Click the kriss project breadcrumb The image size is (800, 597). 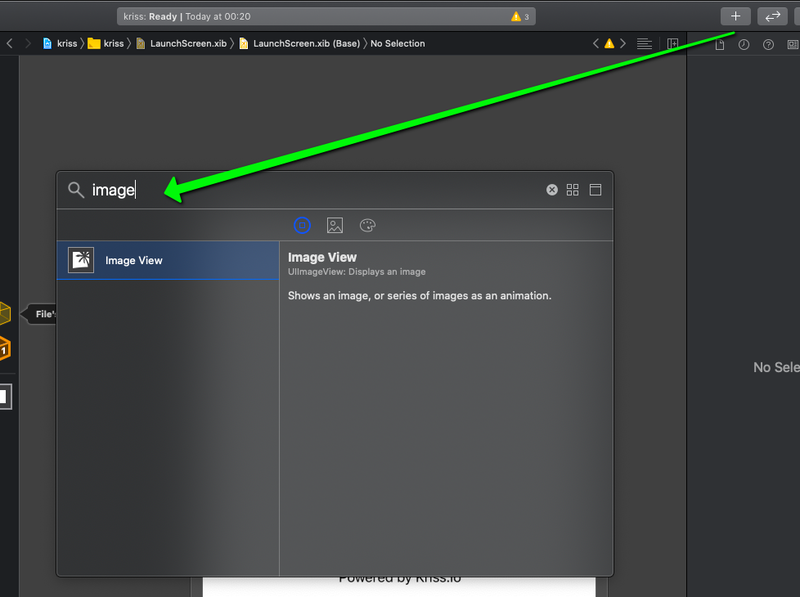pos(60,44)
